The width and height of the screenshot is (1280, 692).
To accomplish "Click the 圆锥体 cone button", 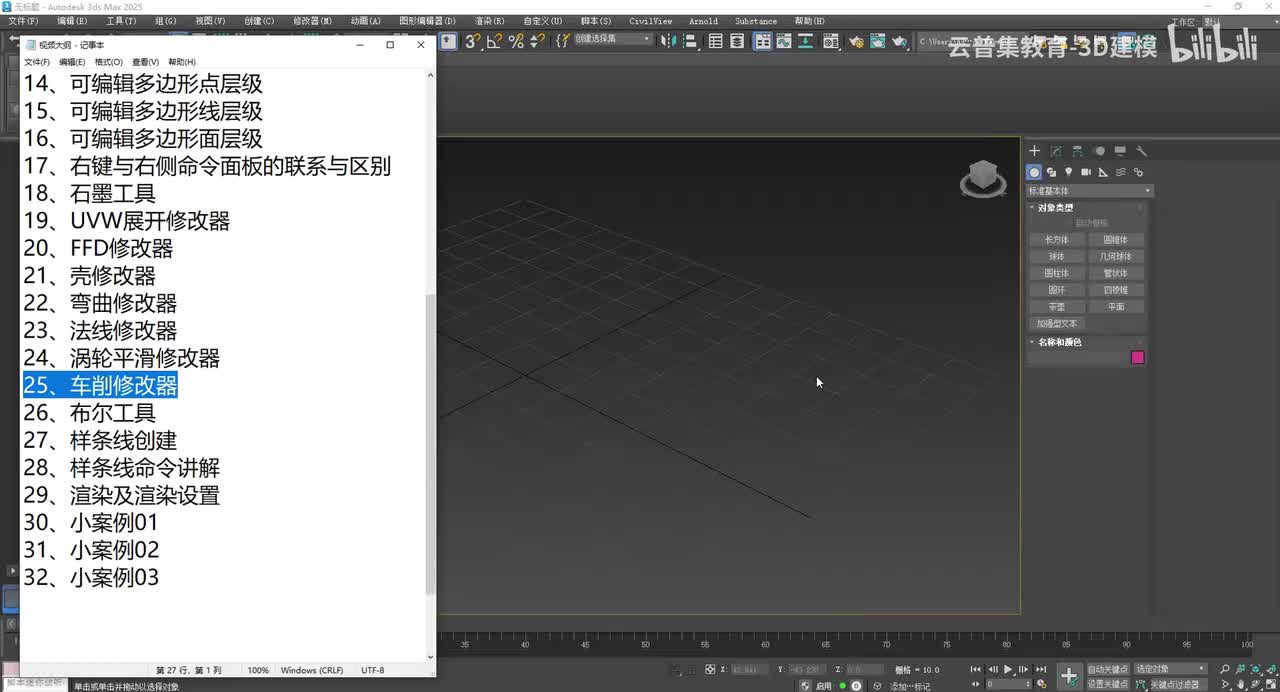I will tap(1116, 240).
